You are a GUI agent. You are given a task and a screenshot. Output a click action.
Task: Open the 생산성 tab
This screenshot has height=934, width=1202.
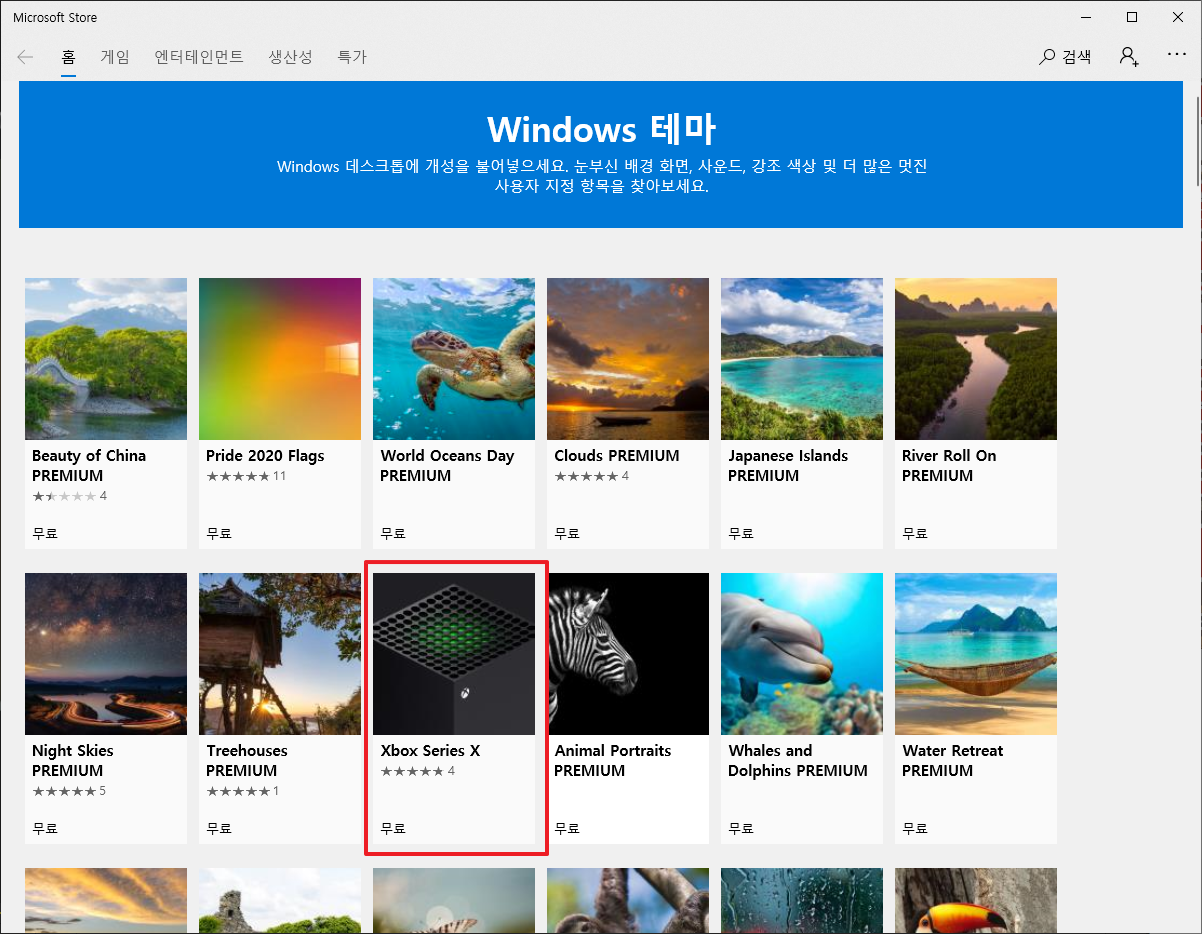(x=290, y=57)
